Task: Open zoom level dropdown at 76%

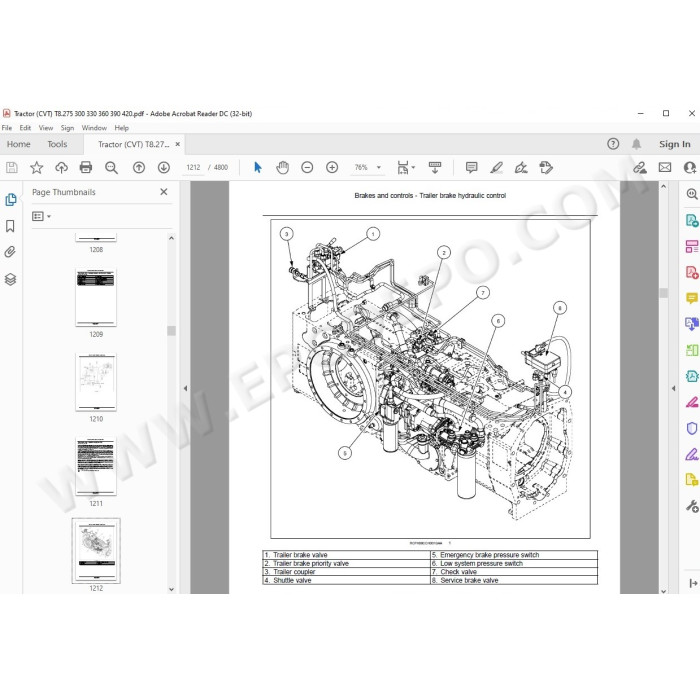Action: point(379,167)
